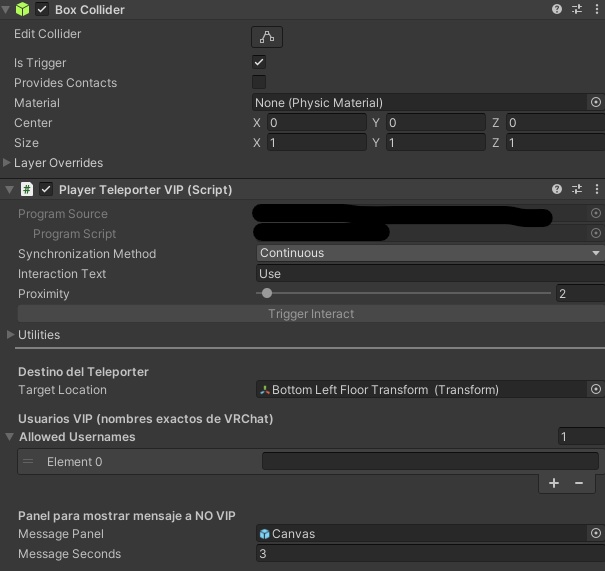This screenshot has width=605, height=571.
Task: Expand the Utilities foldout
Action: coord(10,334)
